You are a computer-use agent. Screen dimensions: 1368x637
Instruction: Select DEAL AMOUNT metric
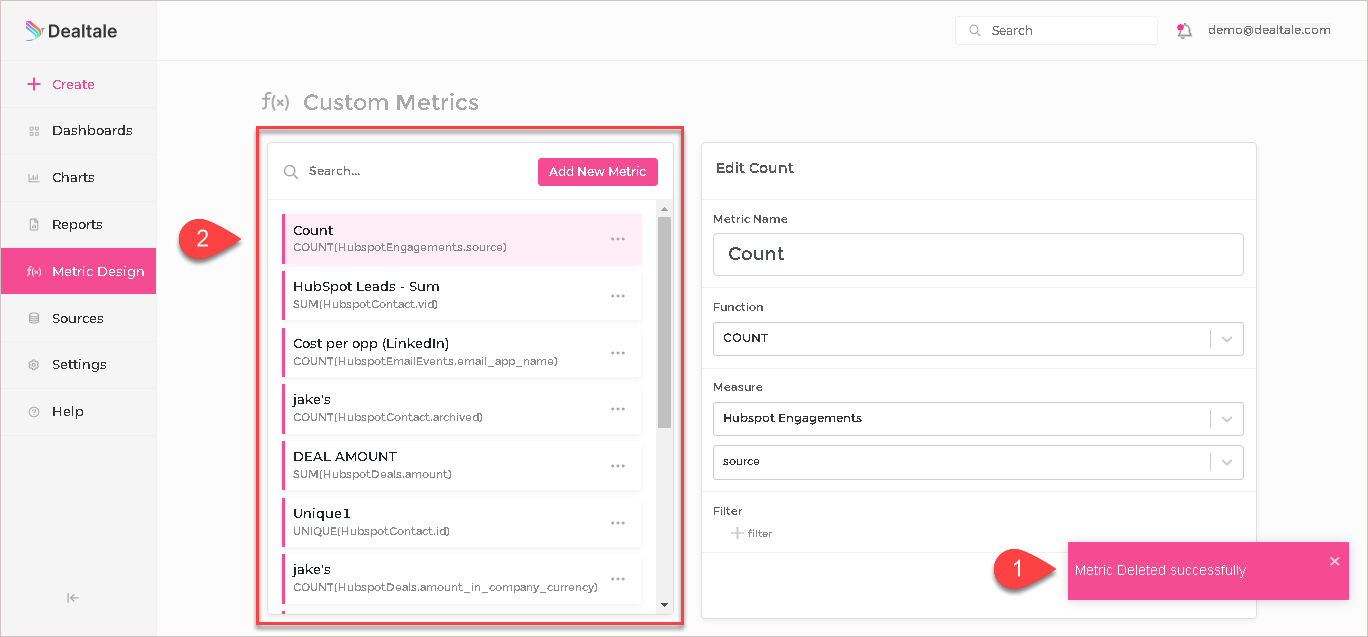461,465
